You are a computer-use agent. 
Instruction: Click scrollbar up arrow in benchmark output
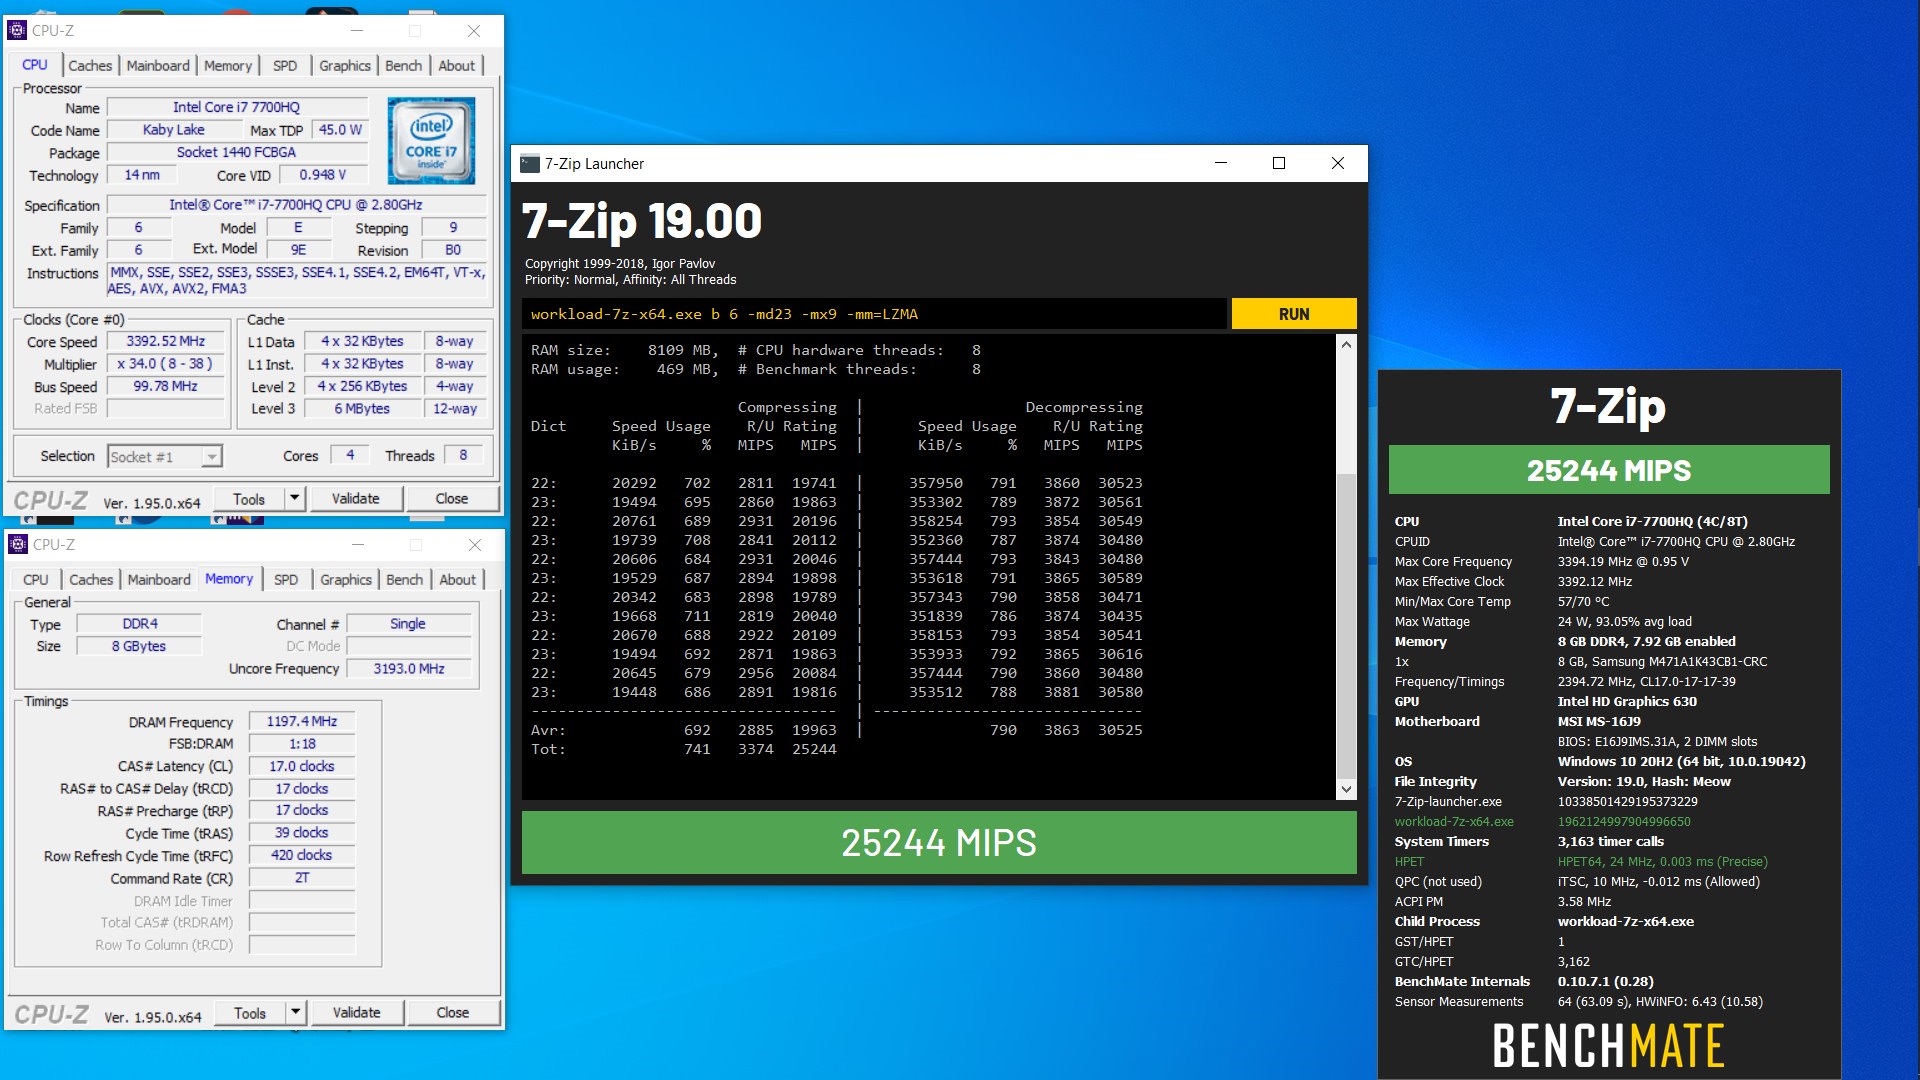coord(1346,344)
